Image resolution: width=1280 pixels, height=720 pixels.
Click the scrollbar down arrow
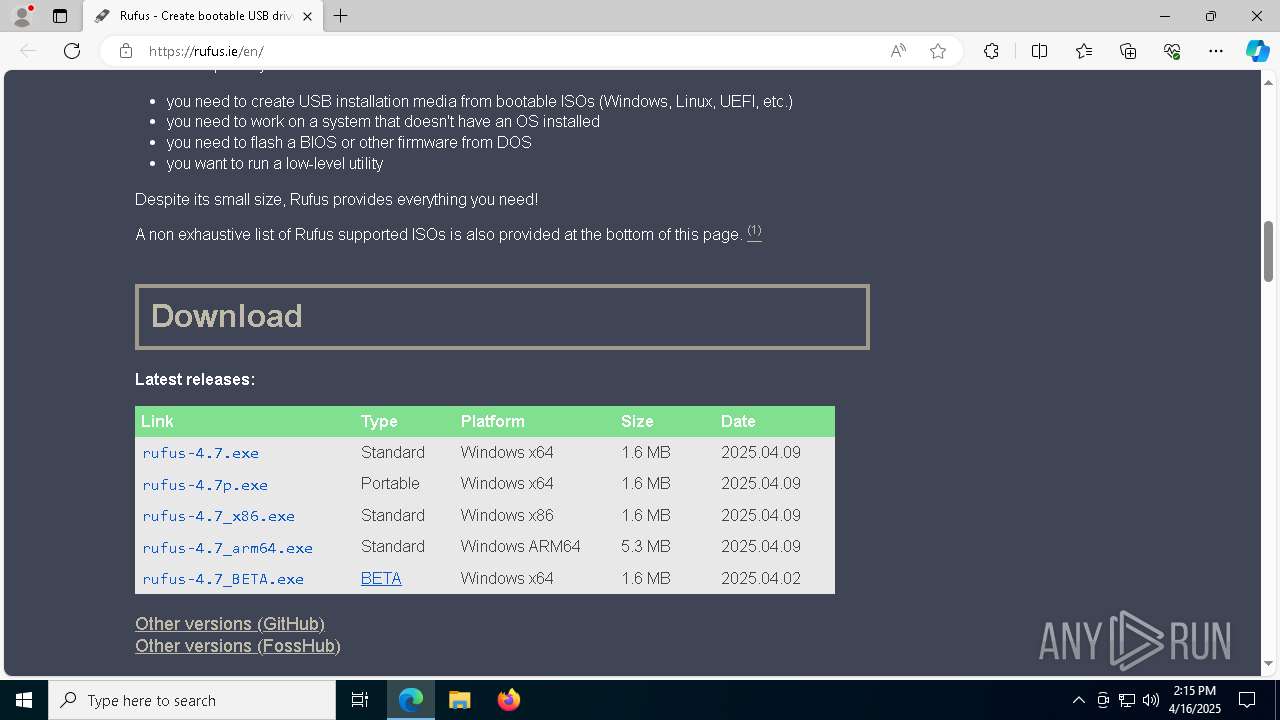[1268, 664]
